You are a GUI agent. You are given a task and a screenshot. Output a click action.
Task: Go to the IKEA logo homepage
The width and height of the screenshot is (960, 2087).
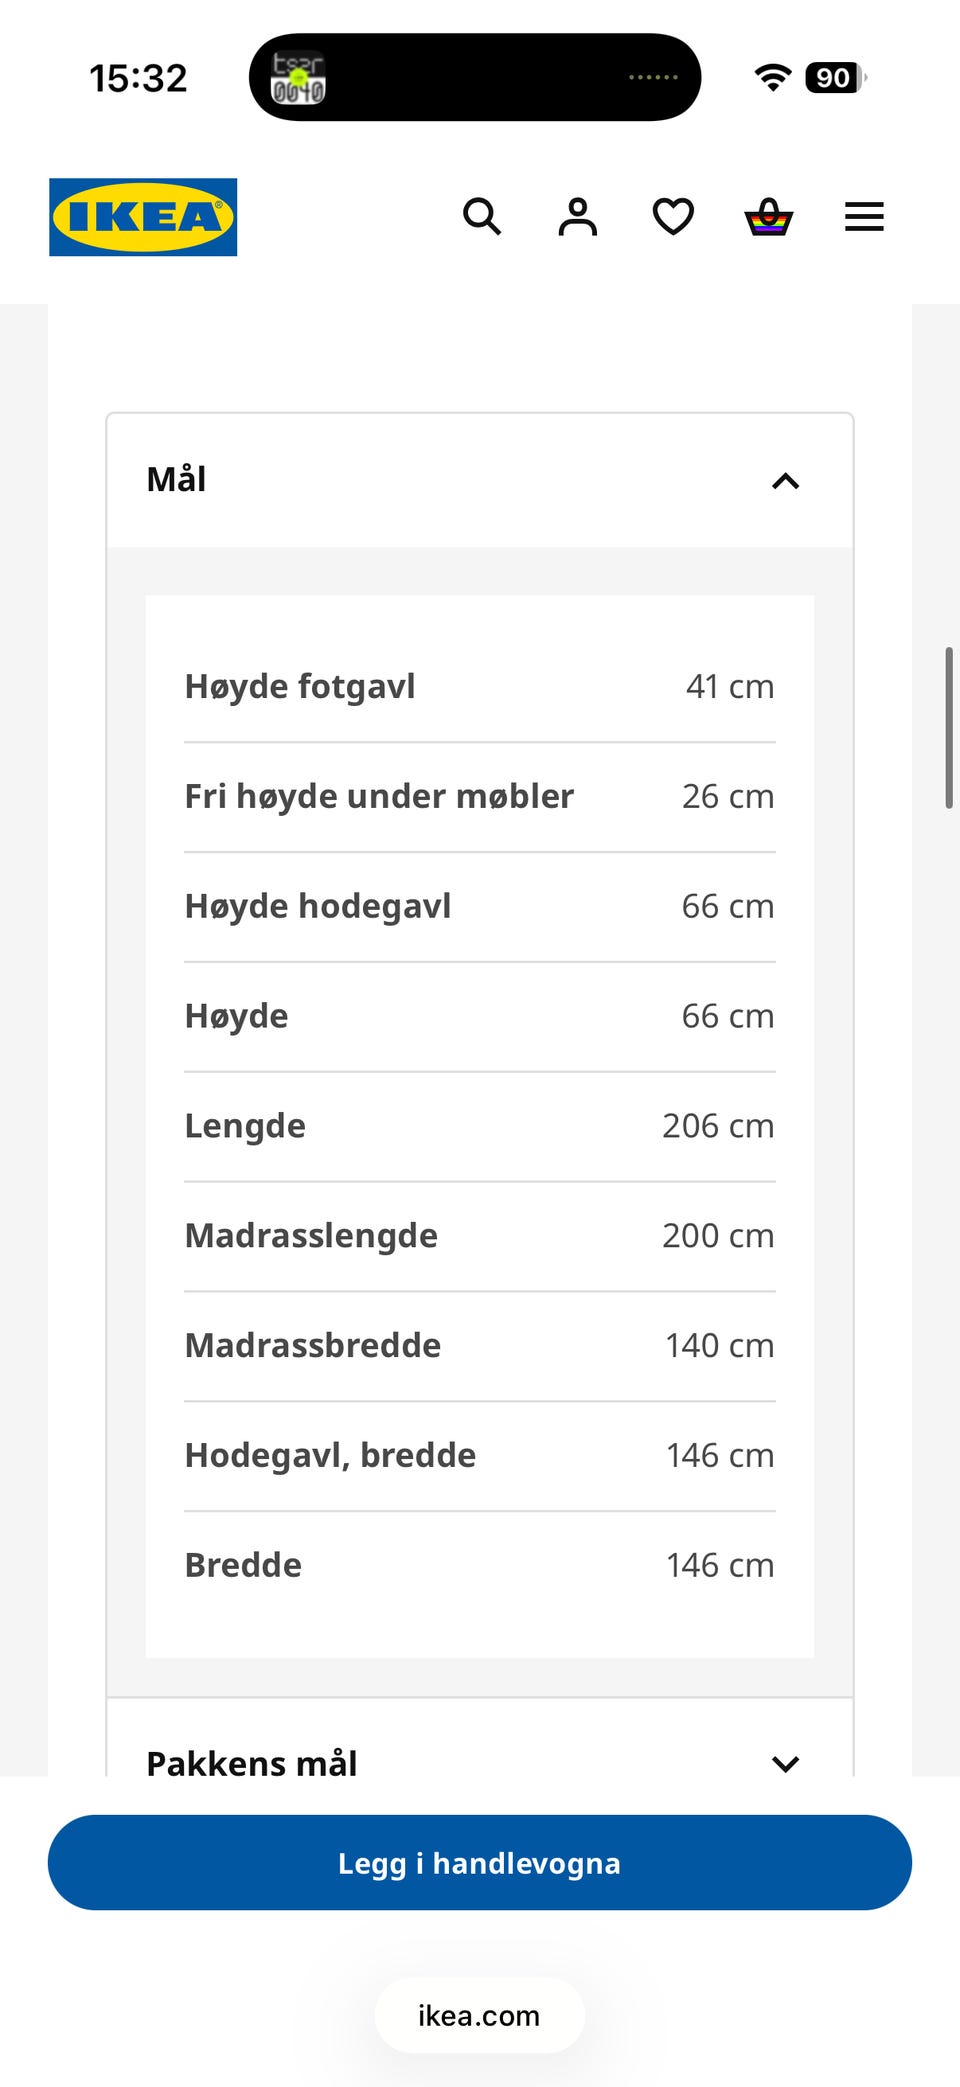143,217
